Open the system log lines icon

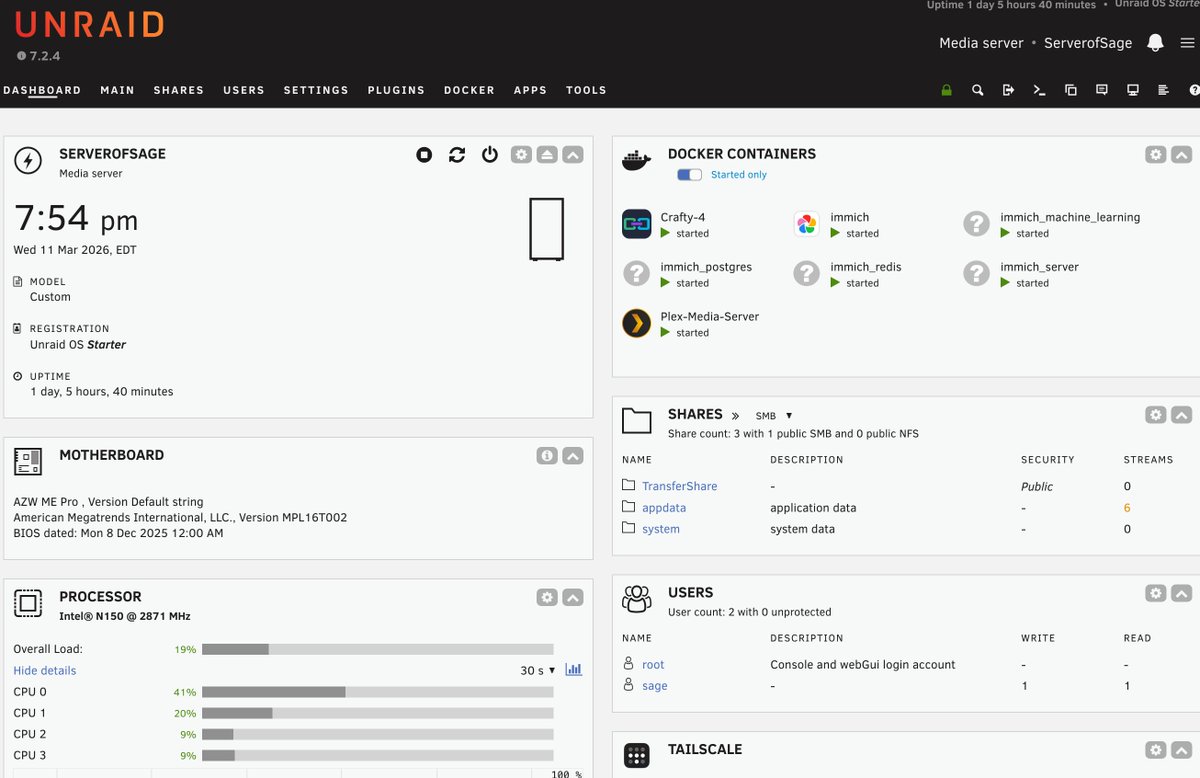[x=1163, y=90]
